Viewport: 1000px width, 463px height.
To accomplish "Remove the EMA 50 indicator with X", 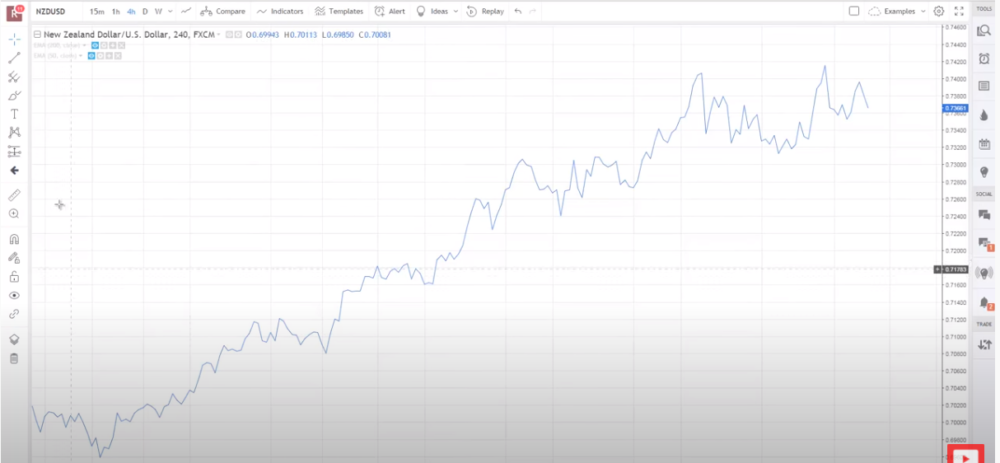I will (119, 55).
